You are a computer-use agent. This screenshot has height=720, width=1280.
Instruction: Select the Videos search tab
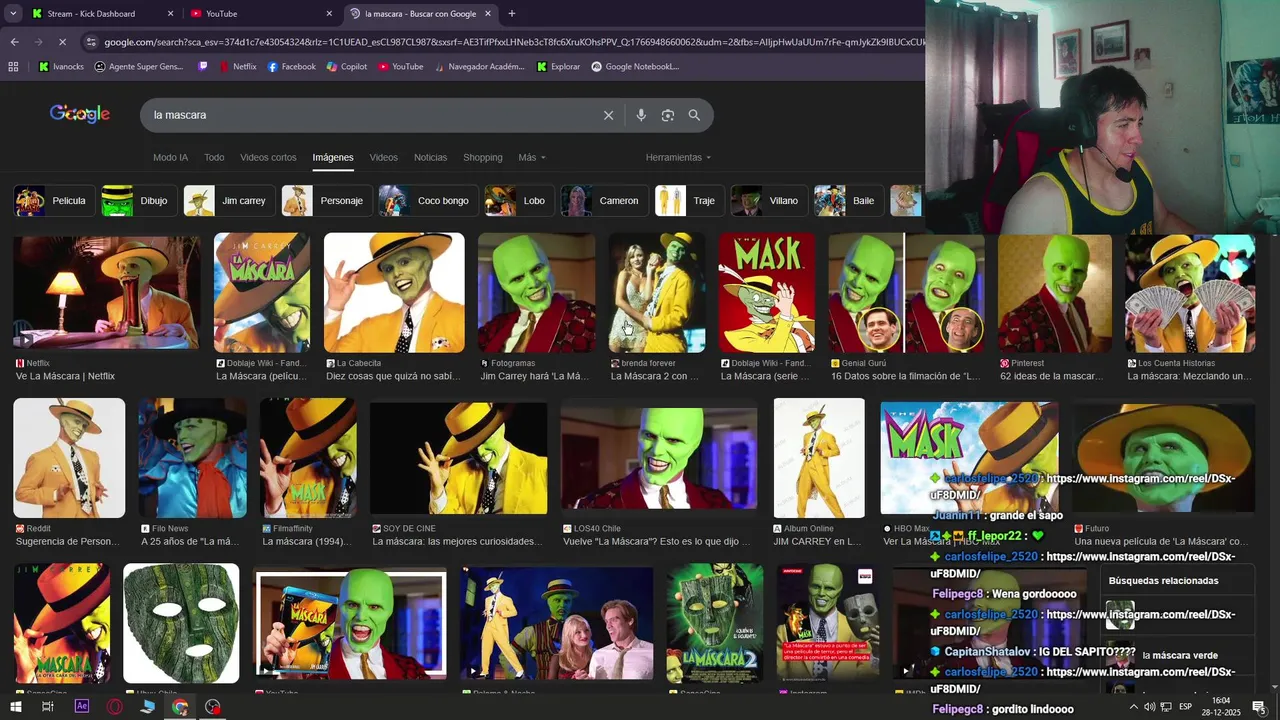pos(383,157)
